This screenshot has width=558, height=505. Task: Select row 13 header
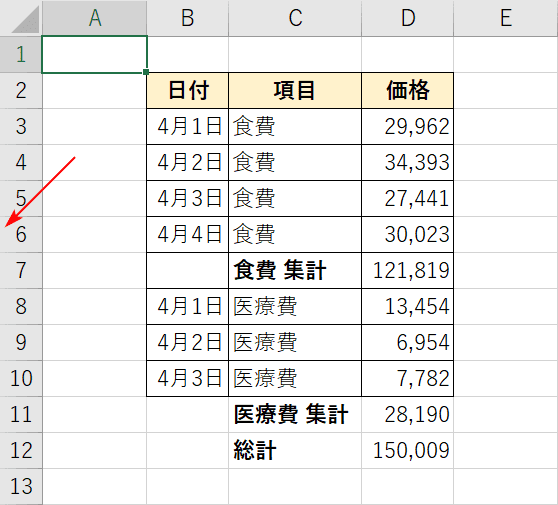(x=21, y=486)
